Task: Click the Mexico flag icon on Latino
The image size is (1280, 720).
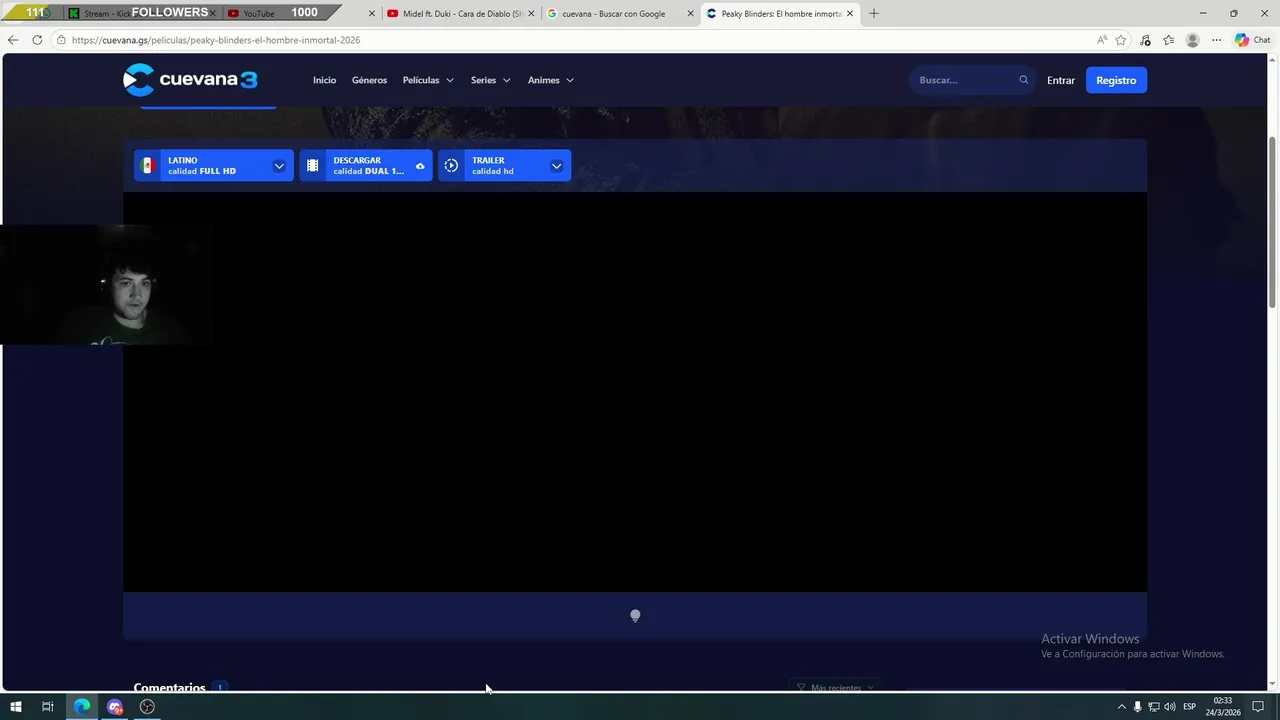Action: point(148,166)
